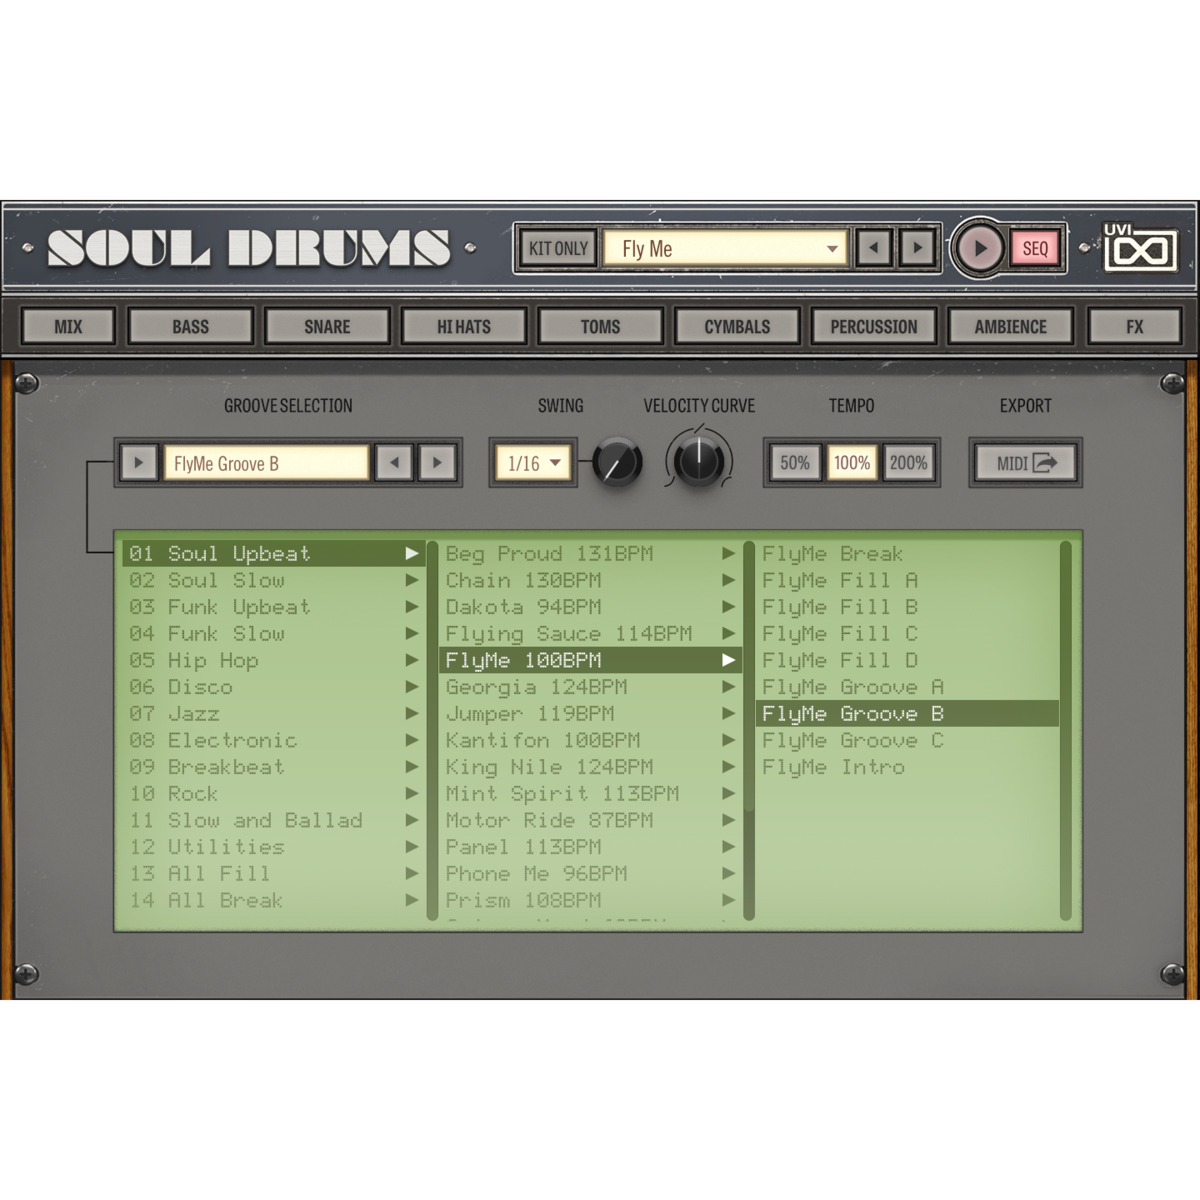The image size is (1200, 1200).
Task: Click the UVI logo
Action: point(1139,247)
